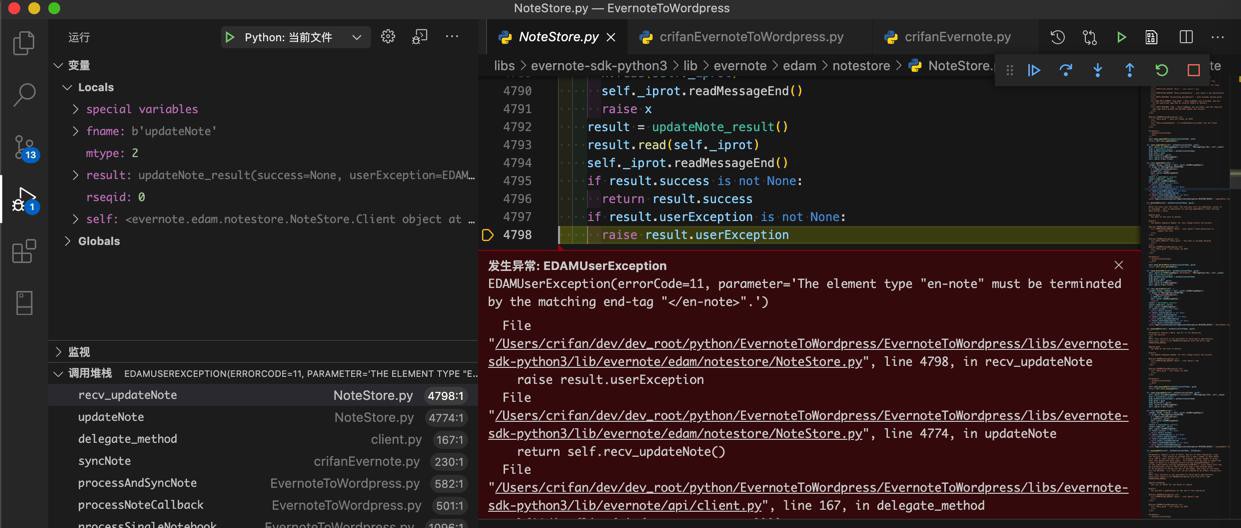The image size is (1241, 528).
Task: Select NoteStore file breadcrumb segment
Action: tap(951, 66)
